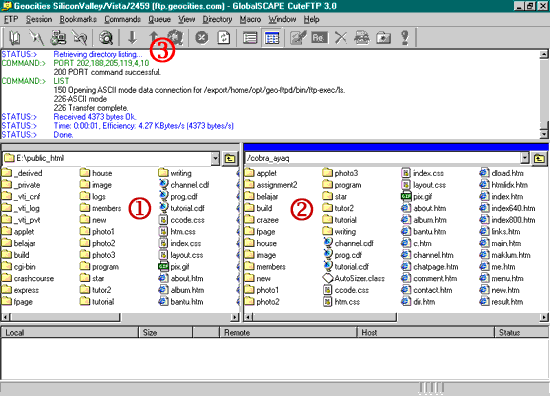
Task: Open the Bookmarks menu
Action: [78, 19]
